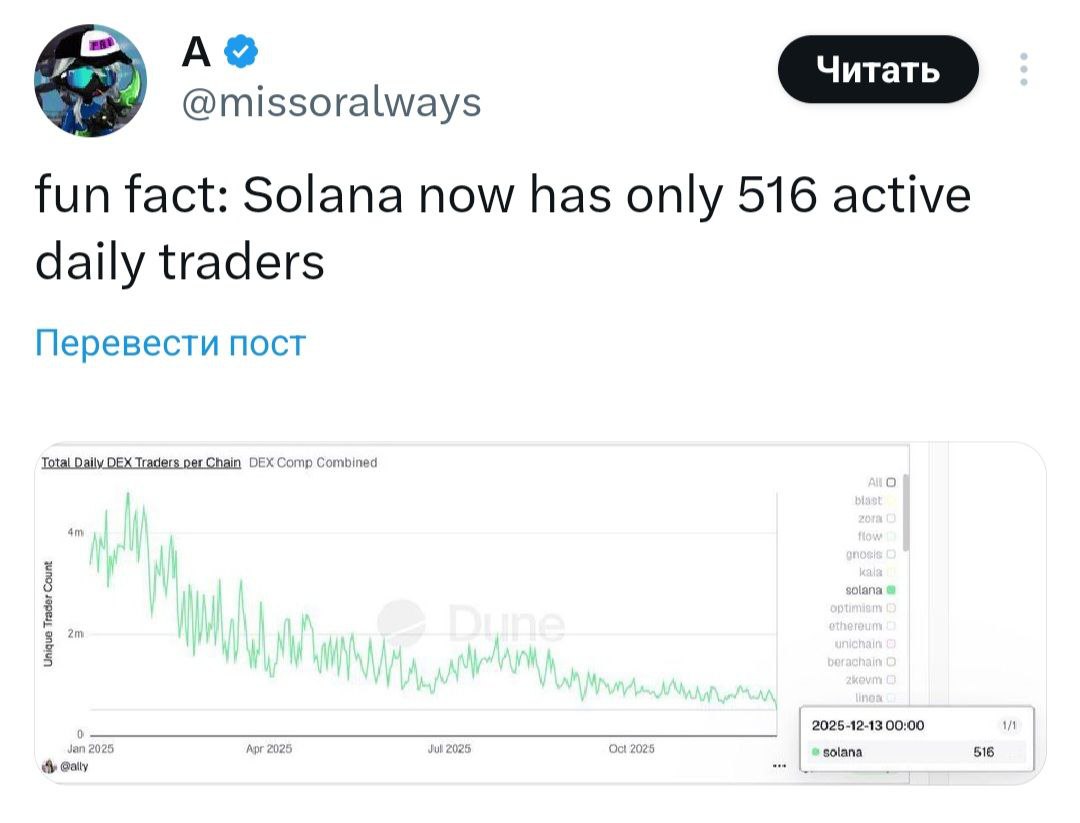Open the post options three-dot menu
Image resolution: width=1080 pixels, height=823 pixels.
coord(1022,68)
